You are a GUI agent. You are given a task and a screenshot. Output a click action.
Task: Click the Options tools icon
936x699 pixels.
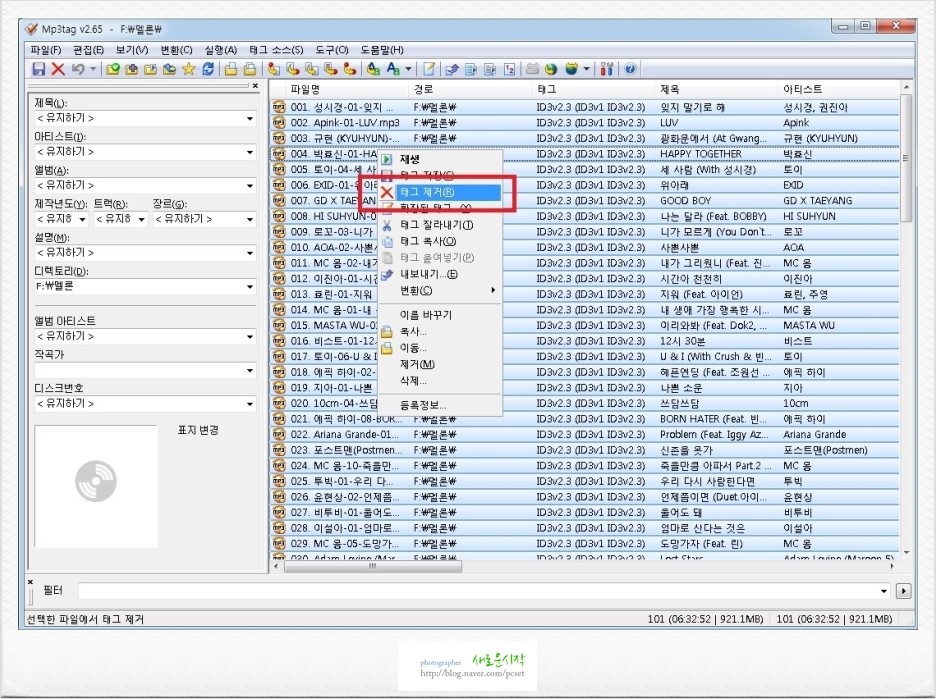pyautogui.click(x=607, y=69)
